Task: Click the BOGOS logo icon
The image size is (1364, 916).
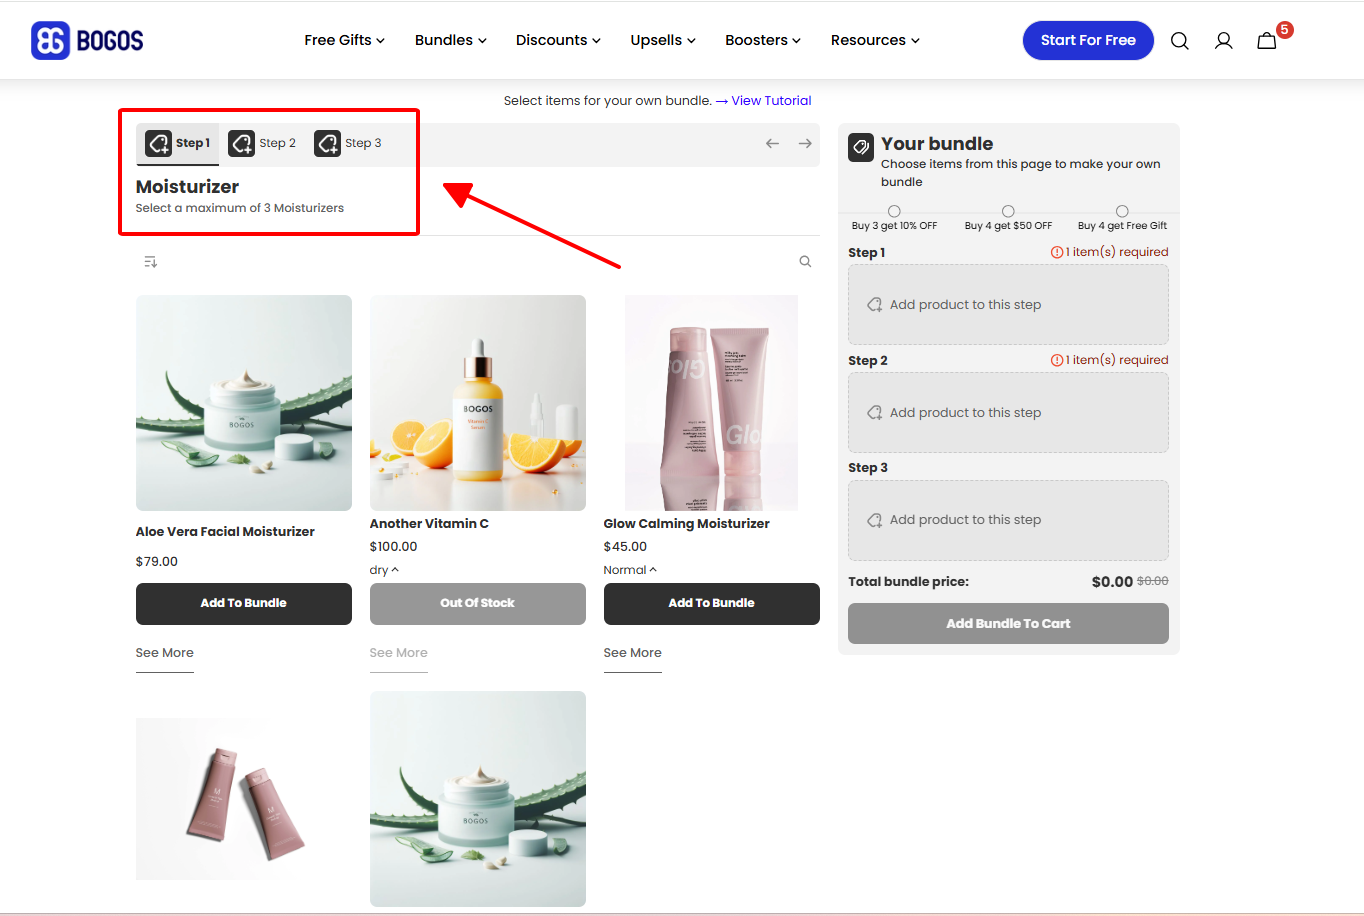Action: [50, 41]
